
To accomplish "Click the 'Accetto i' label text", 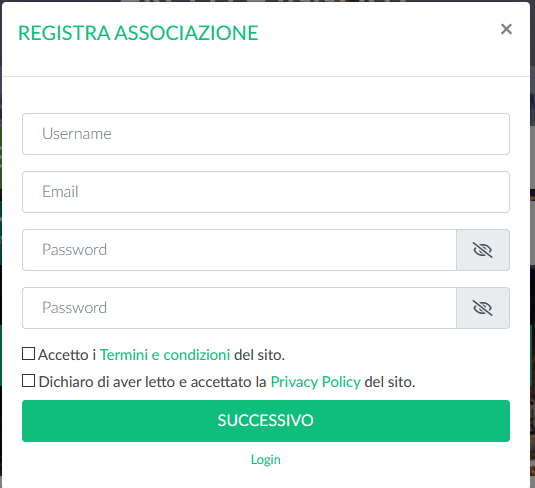I will click(x=67, y=355).
